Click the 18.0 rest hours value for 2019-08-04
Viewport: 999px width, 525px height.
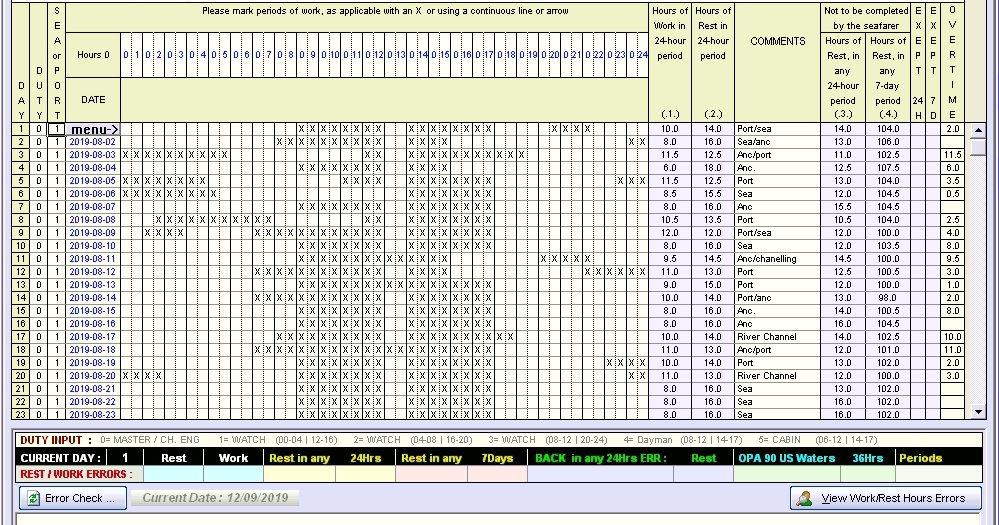(713, 168)
